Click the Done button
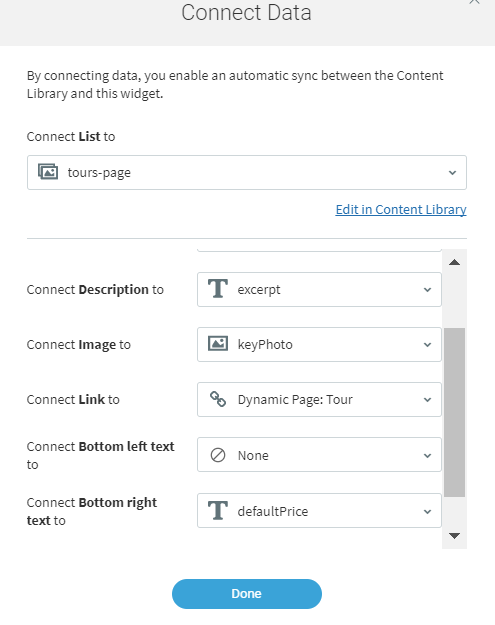Viewport: 495px width, 625px height. (247, 594)
